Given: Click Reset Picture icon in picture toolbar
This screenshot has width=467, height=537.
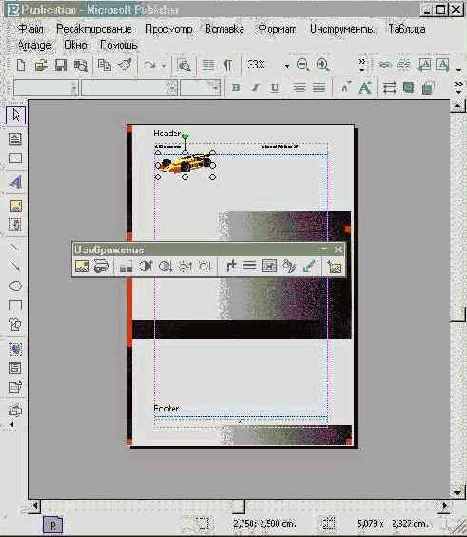Looking at the screenshot, I should (334, 266).
